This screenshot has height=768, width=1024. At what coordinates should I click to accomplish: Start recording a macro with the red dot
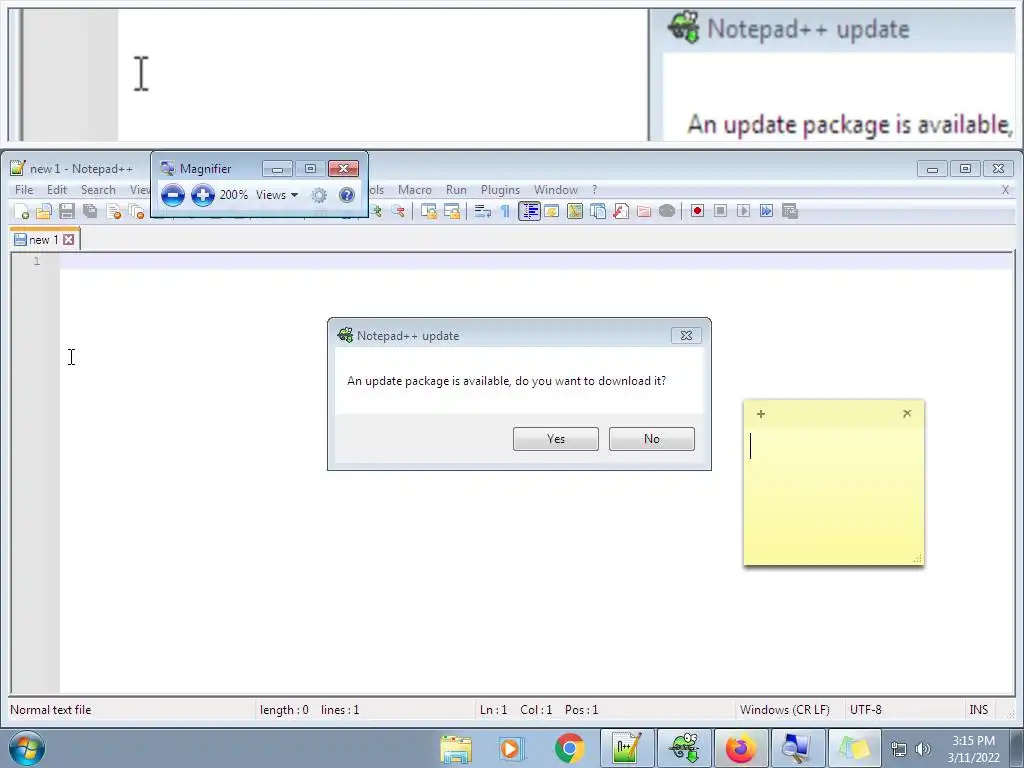click(x=697, y=211)
